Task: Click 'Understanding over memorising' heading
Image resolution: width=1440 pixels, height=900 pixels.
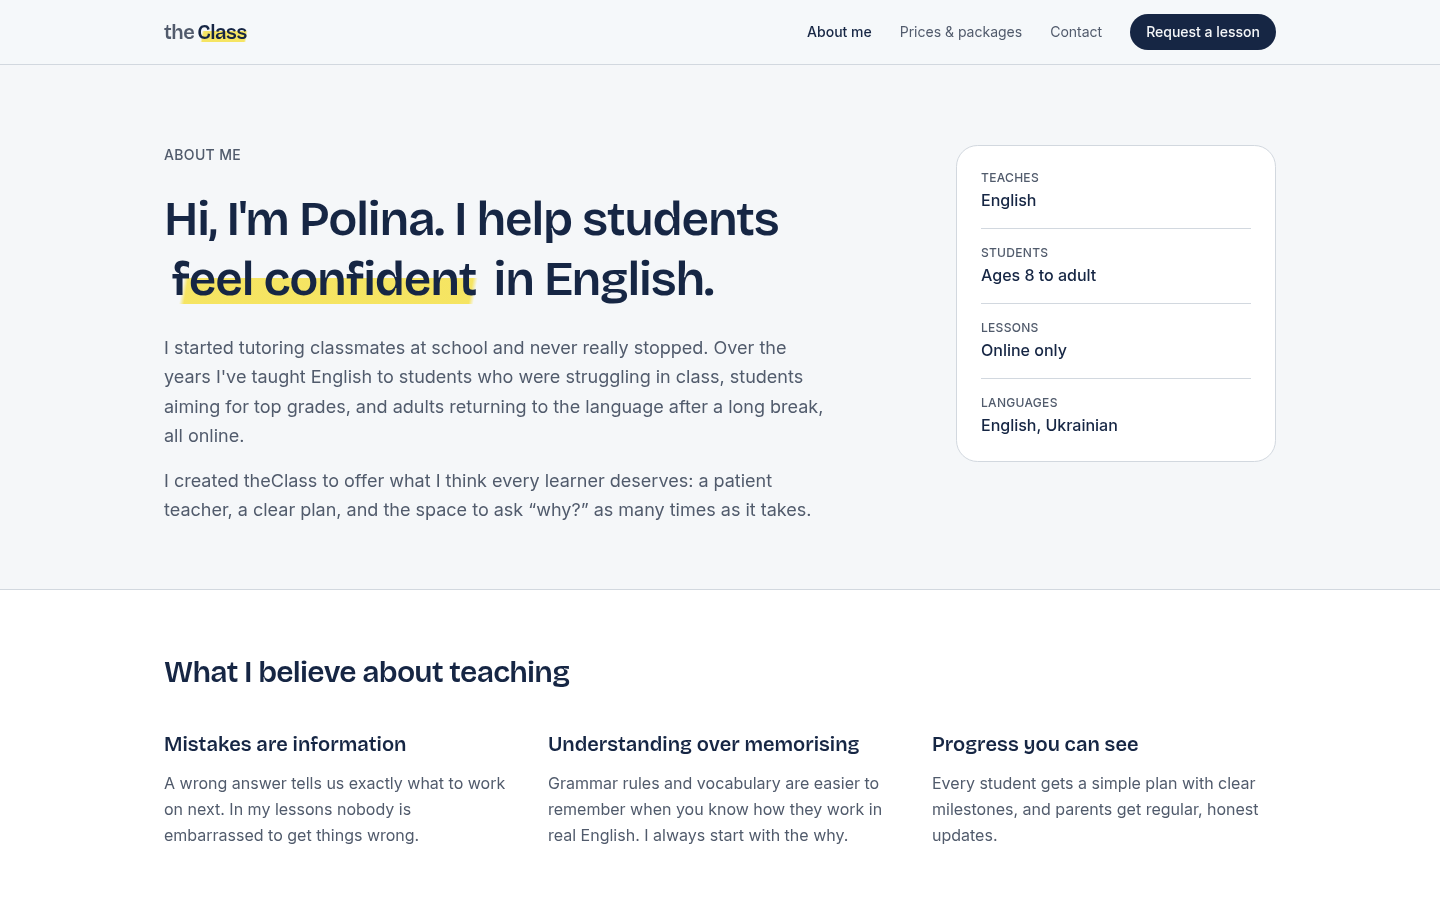Action: point(703,744)
